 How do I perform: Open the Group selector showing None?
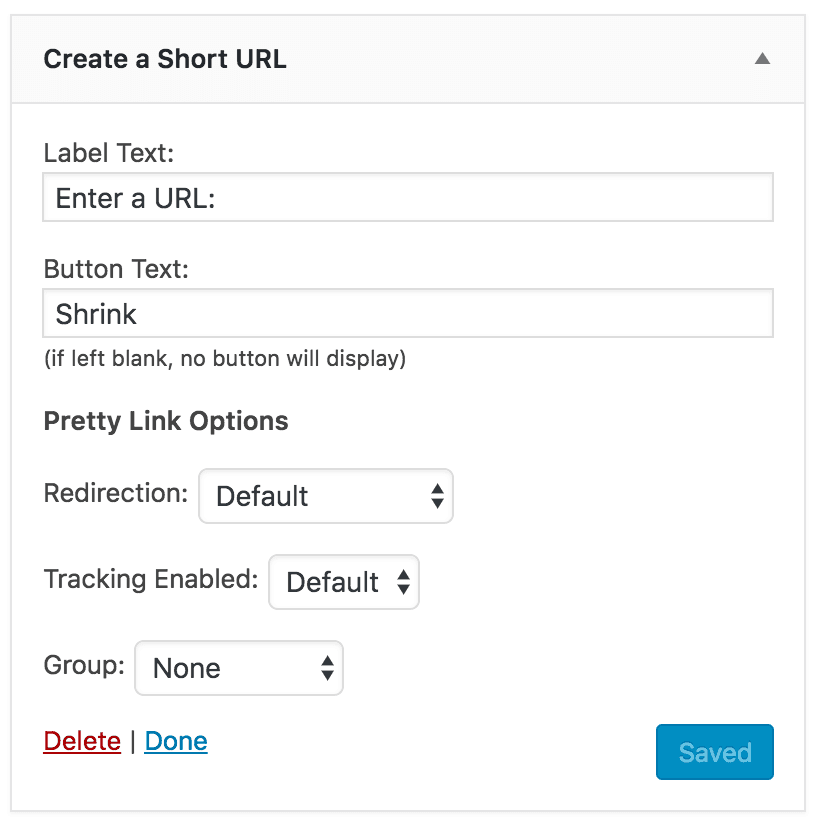pos(239,668)
